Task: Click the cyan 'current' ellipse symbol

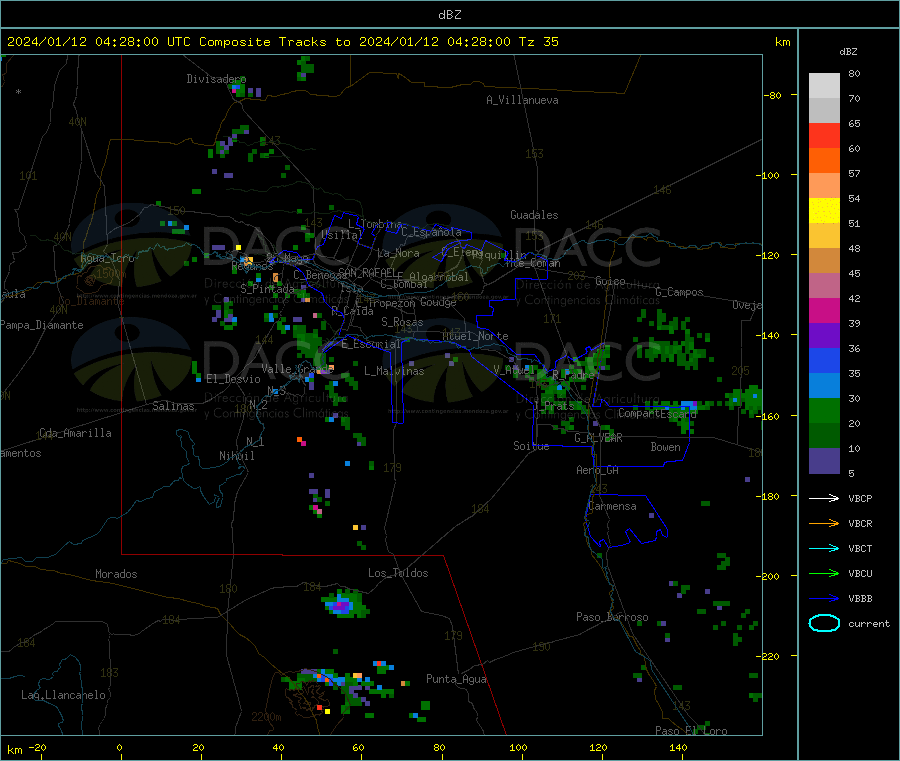Action: pos(824,623)
